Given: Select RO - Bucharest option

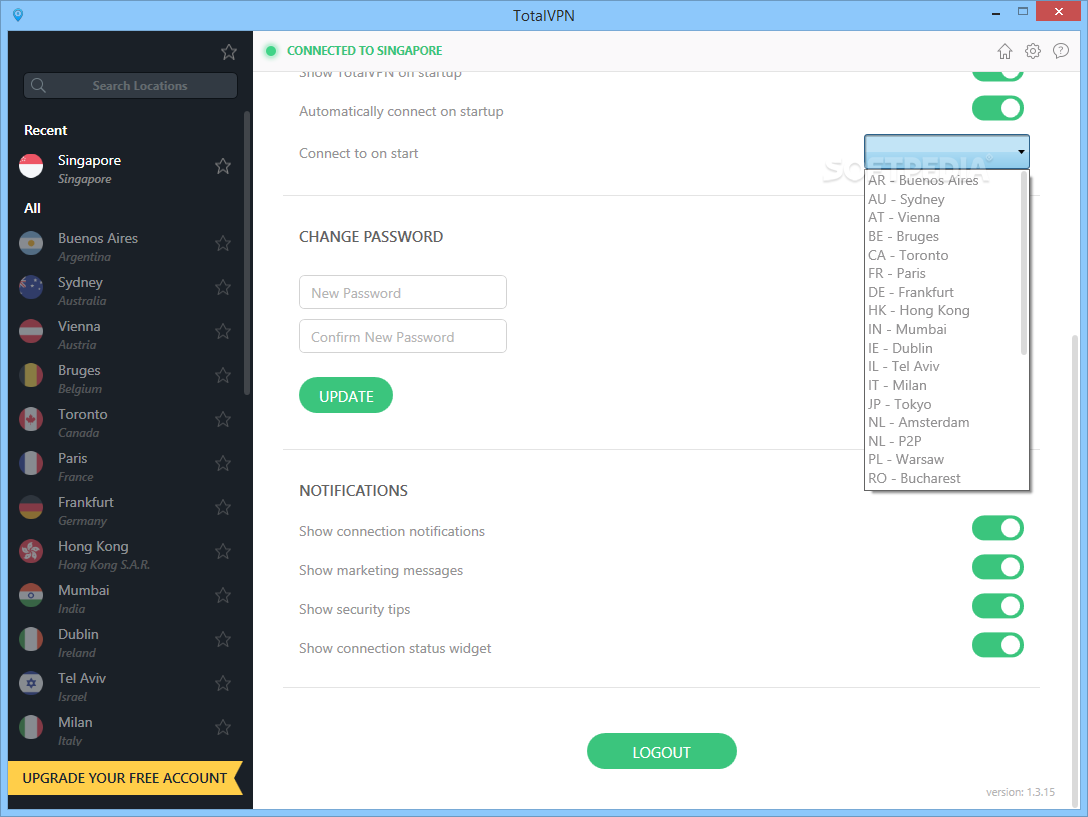Looking at the screenshot, I should tap(943, 478).
